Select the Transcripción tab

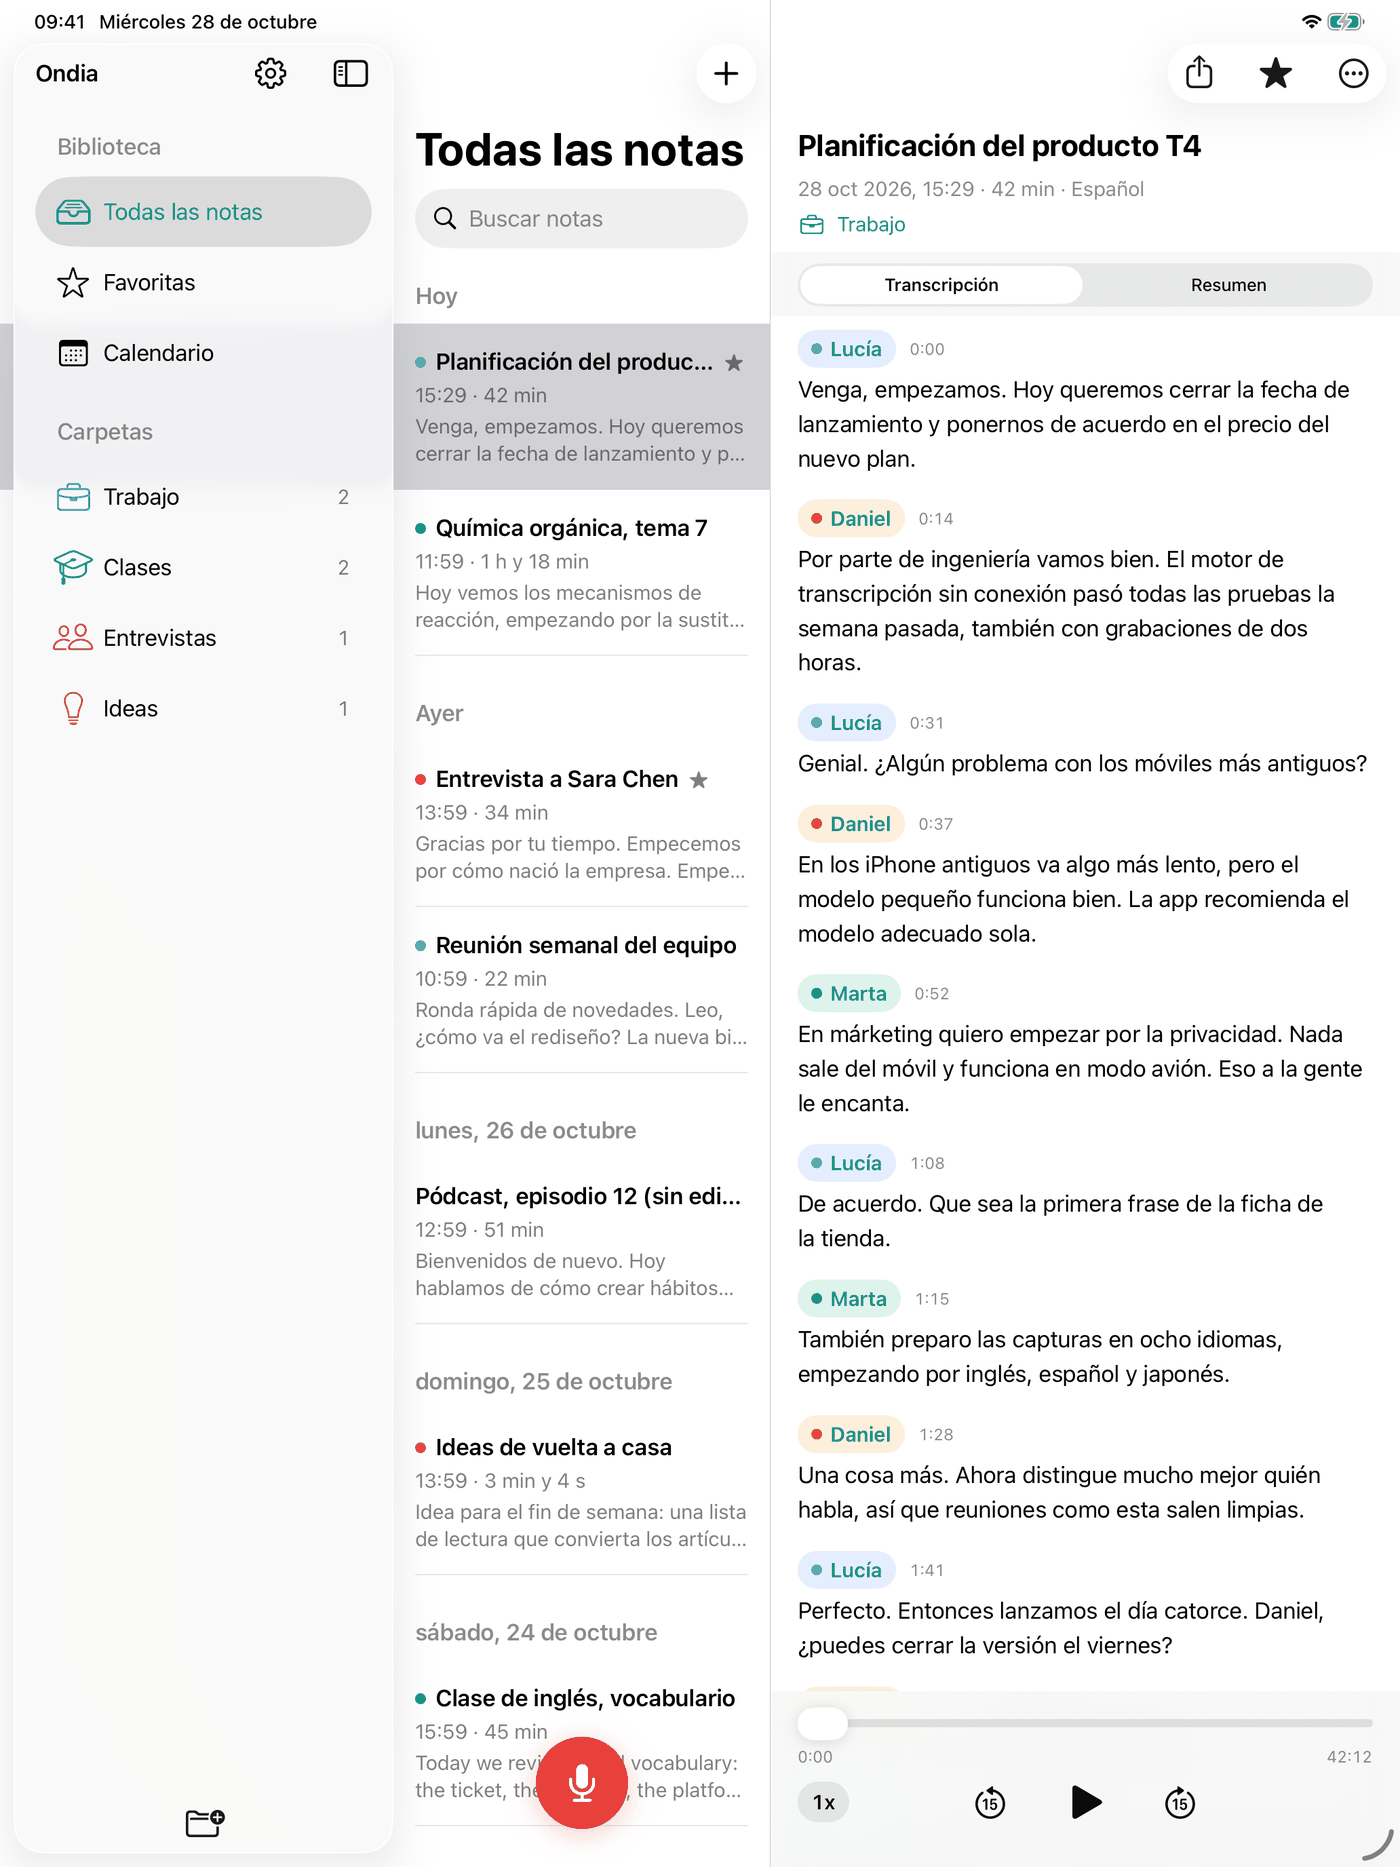(x=941, y=285)
